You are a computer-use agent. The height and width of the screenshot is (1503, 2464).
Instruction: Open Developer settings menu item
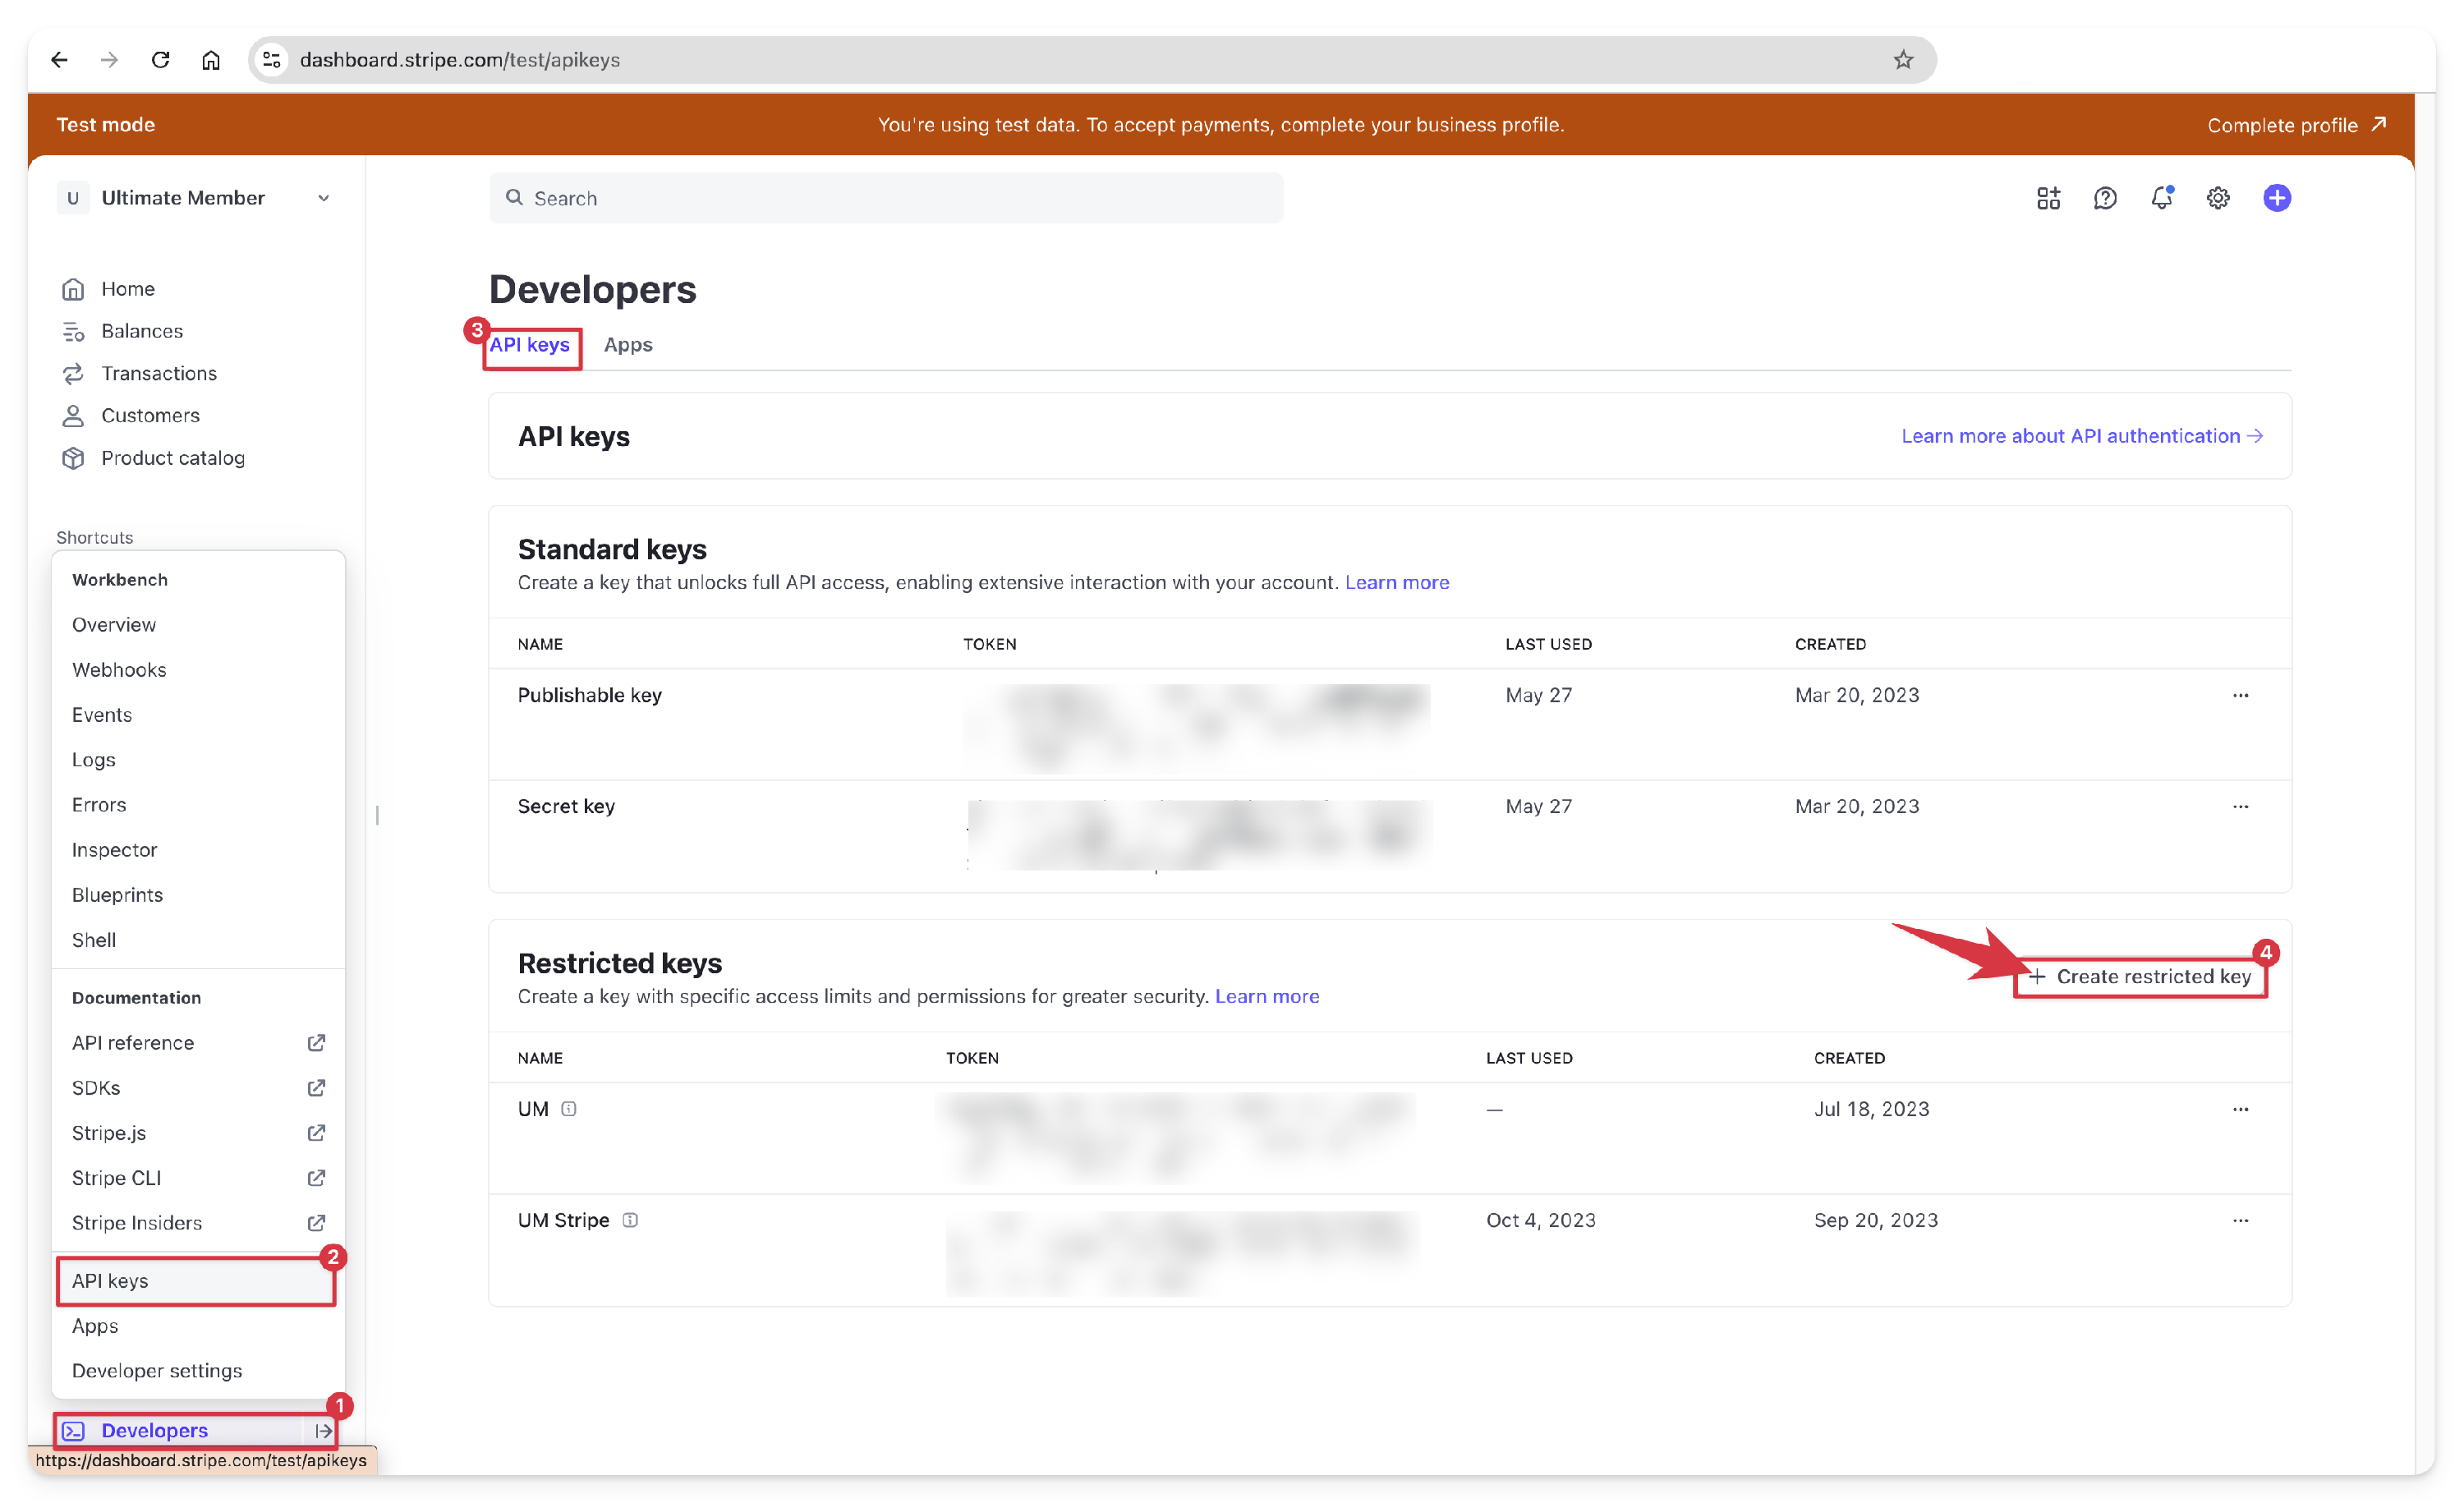tap(198, 1370)
